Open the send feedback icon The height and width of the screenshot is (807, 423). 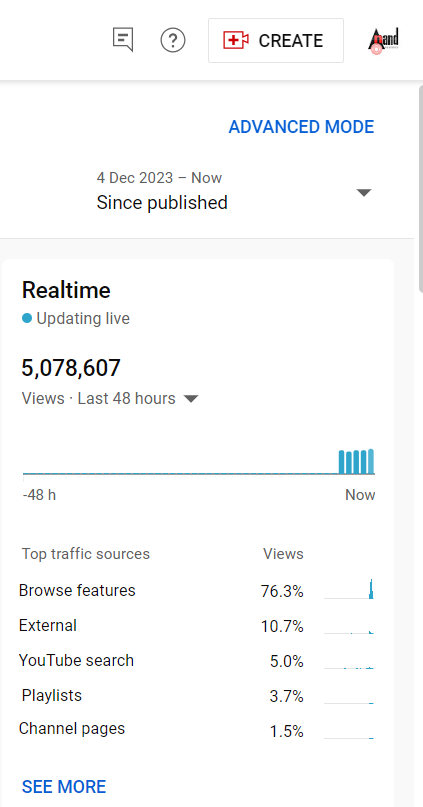(123, 40)
